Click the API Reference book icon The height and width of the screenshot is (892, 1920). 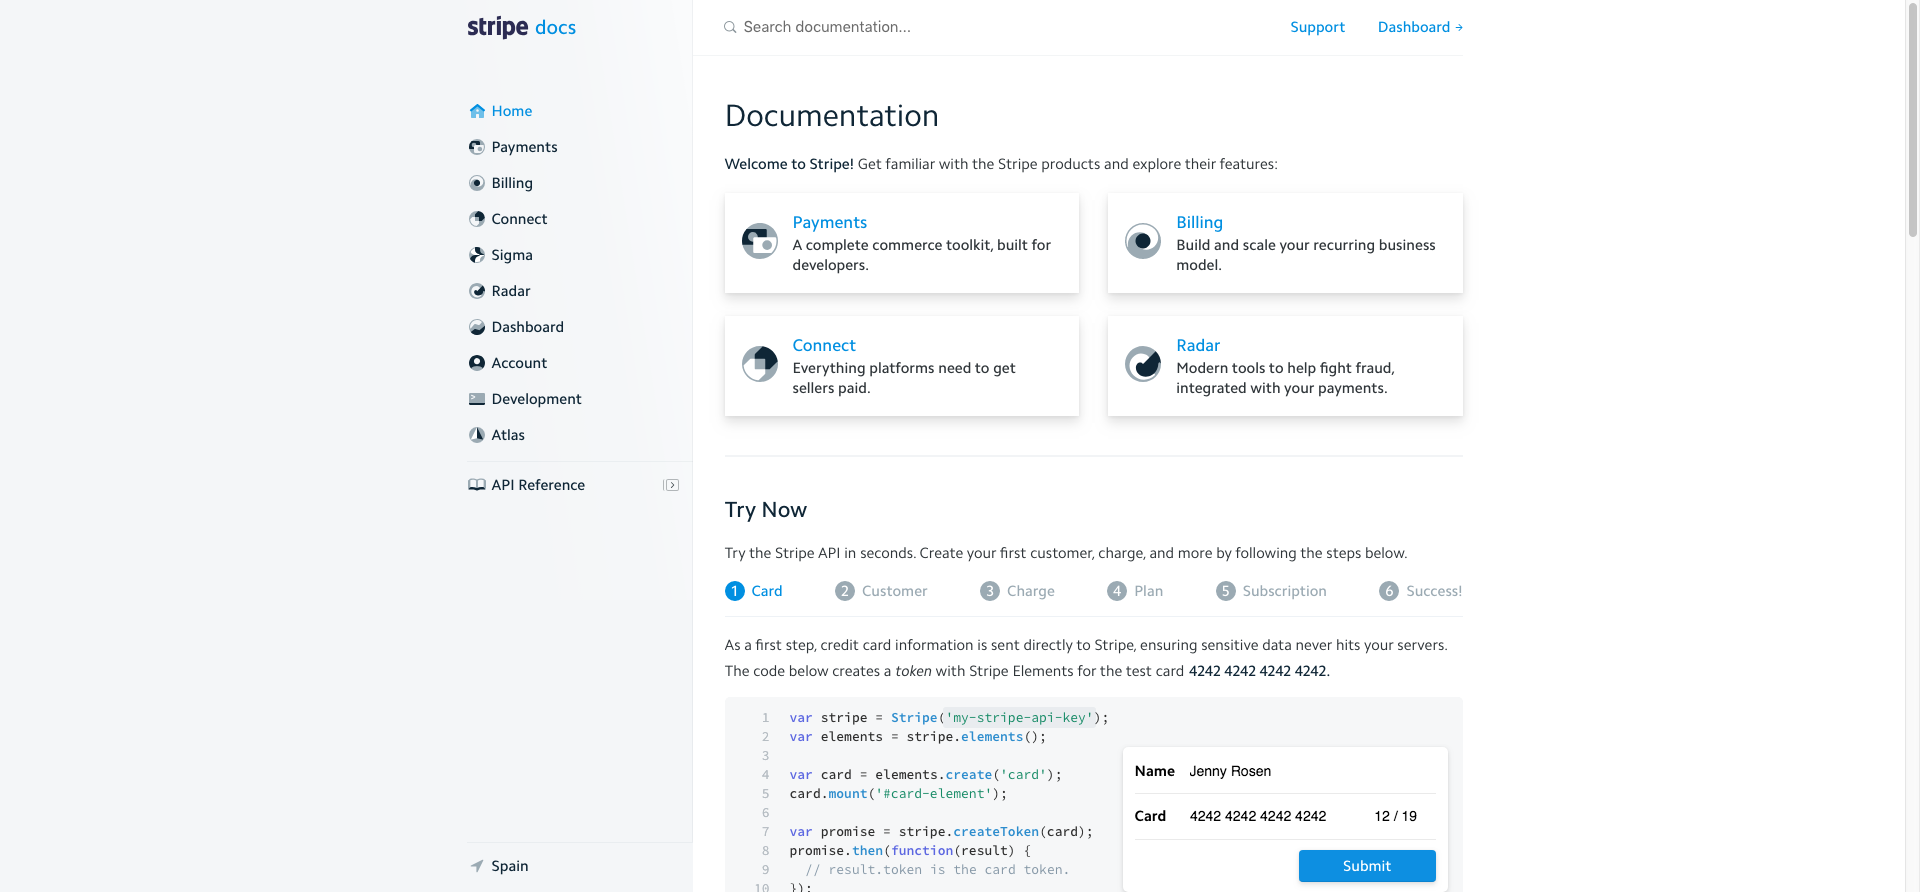coord(477,485)
